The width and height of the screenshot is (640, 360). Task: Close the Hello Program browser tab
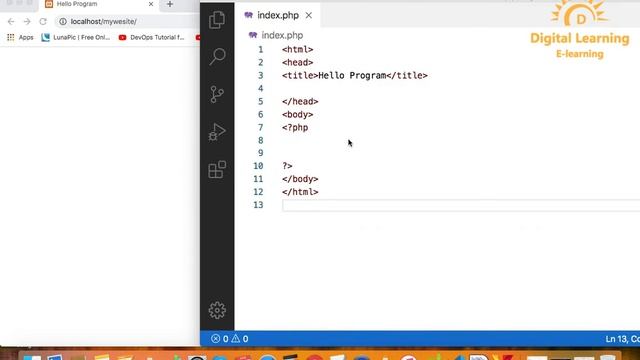(151, 4)
